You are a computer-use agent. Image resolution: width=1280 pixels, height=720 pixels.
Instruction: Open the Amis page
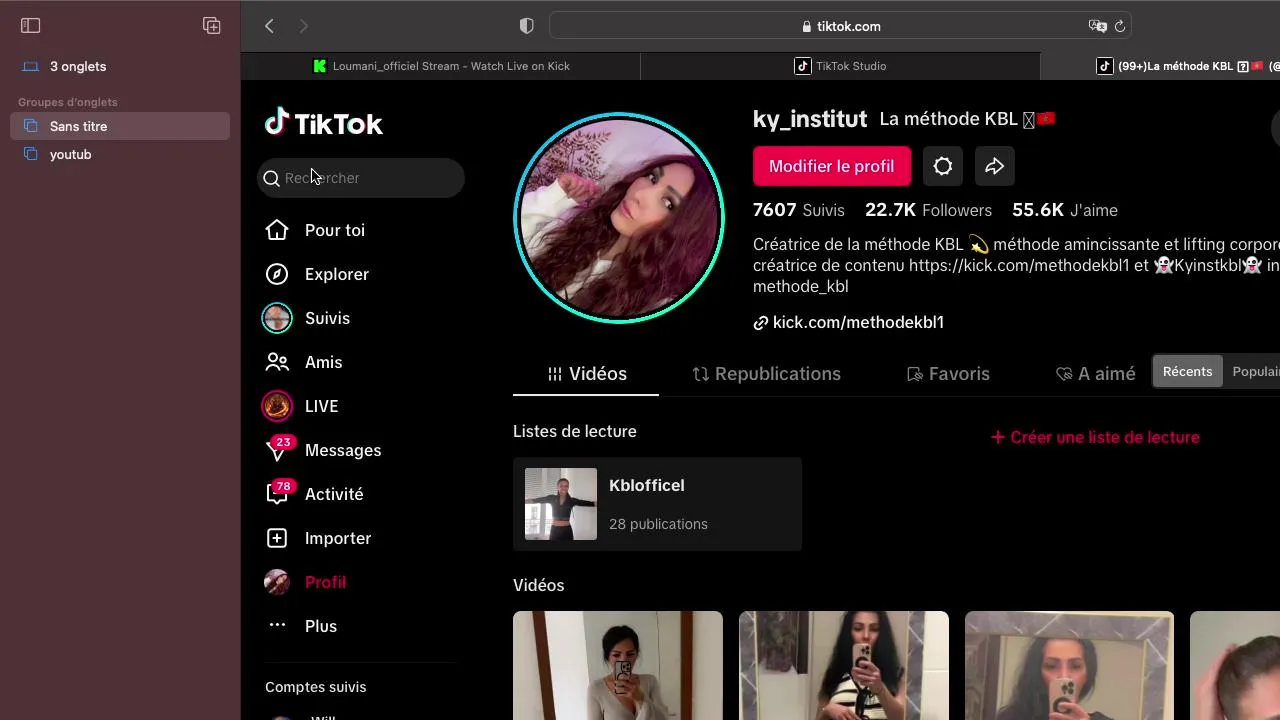pos(303,362)
